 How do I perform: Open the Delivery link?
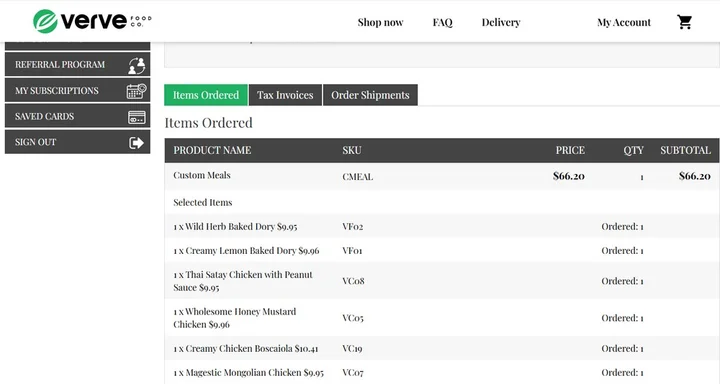(501, 22)
